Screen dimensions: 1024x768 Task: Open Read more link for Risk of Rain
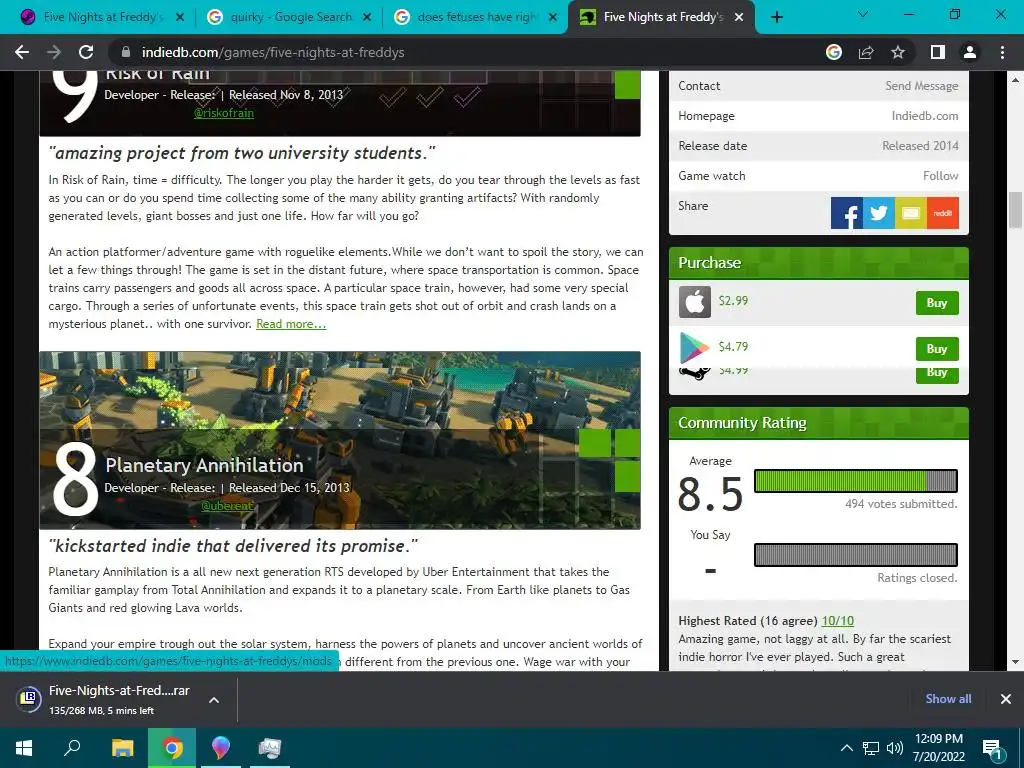click(291, 324)
